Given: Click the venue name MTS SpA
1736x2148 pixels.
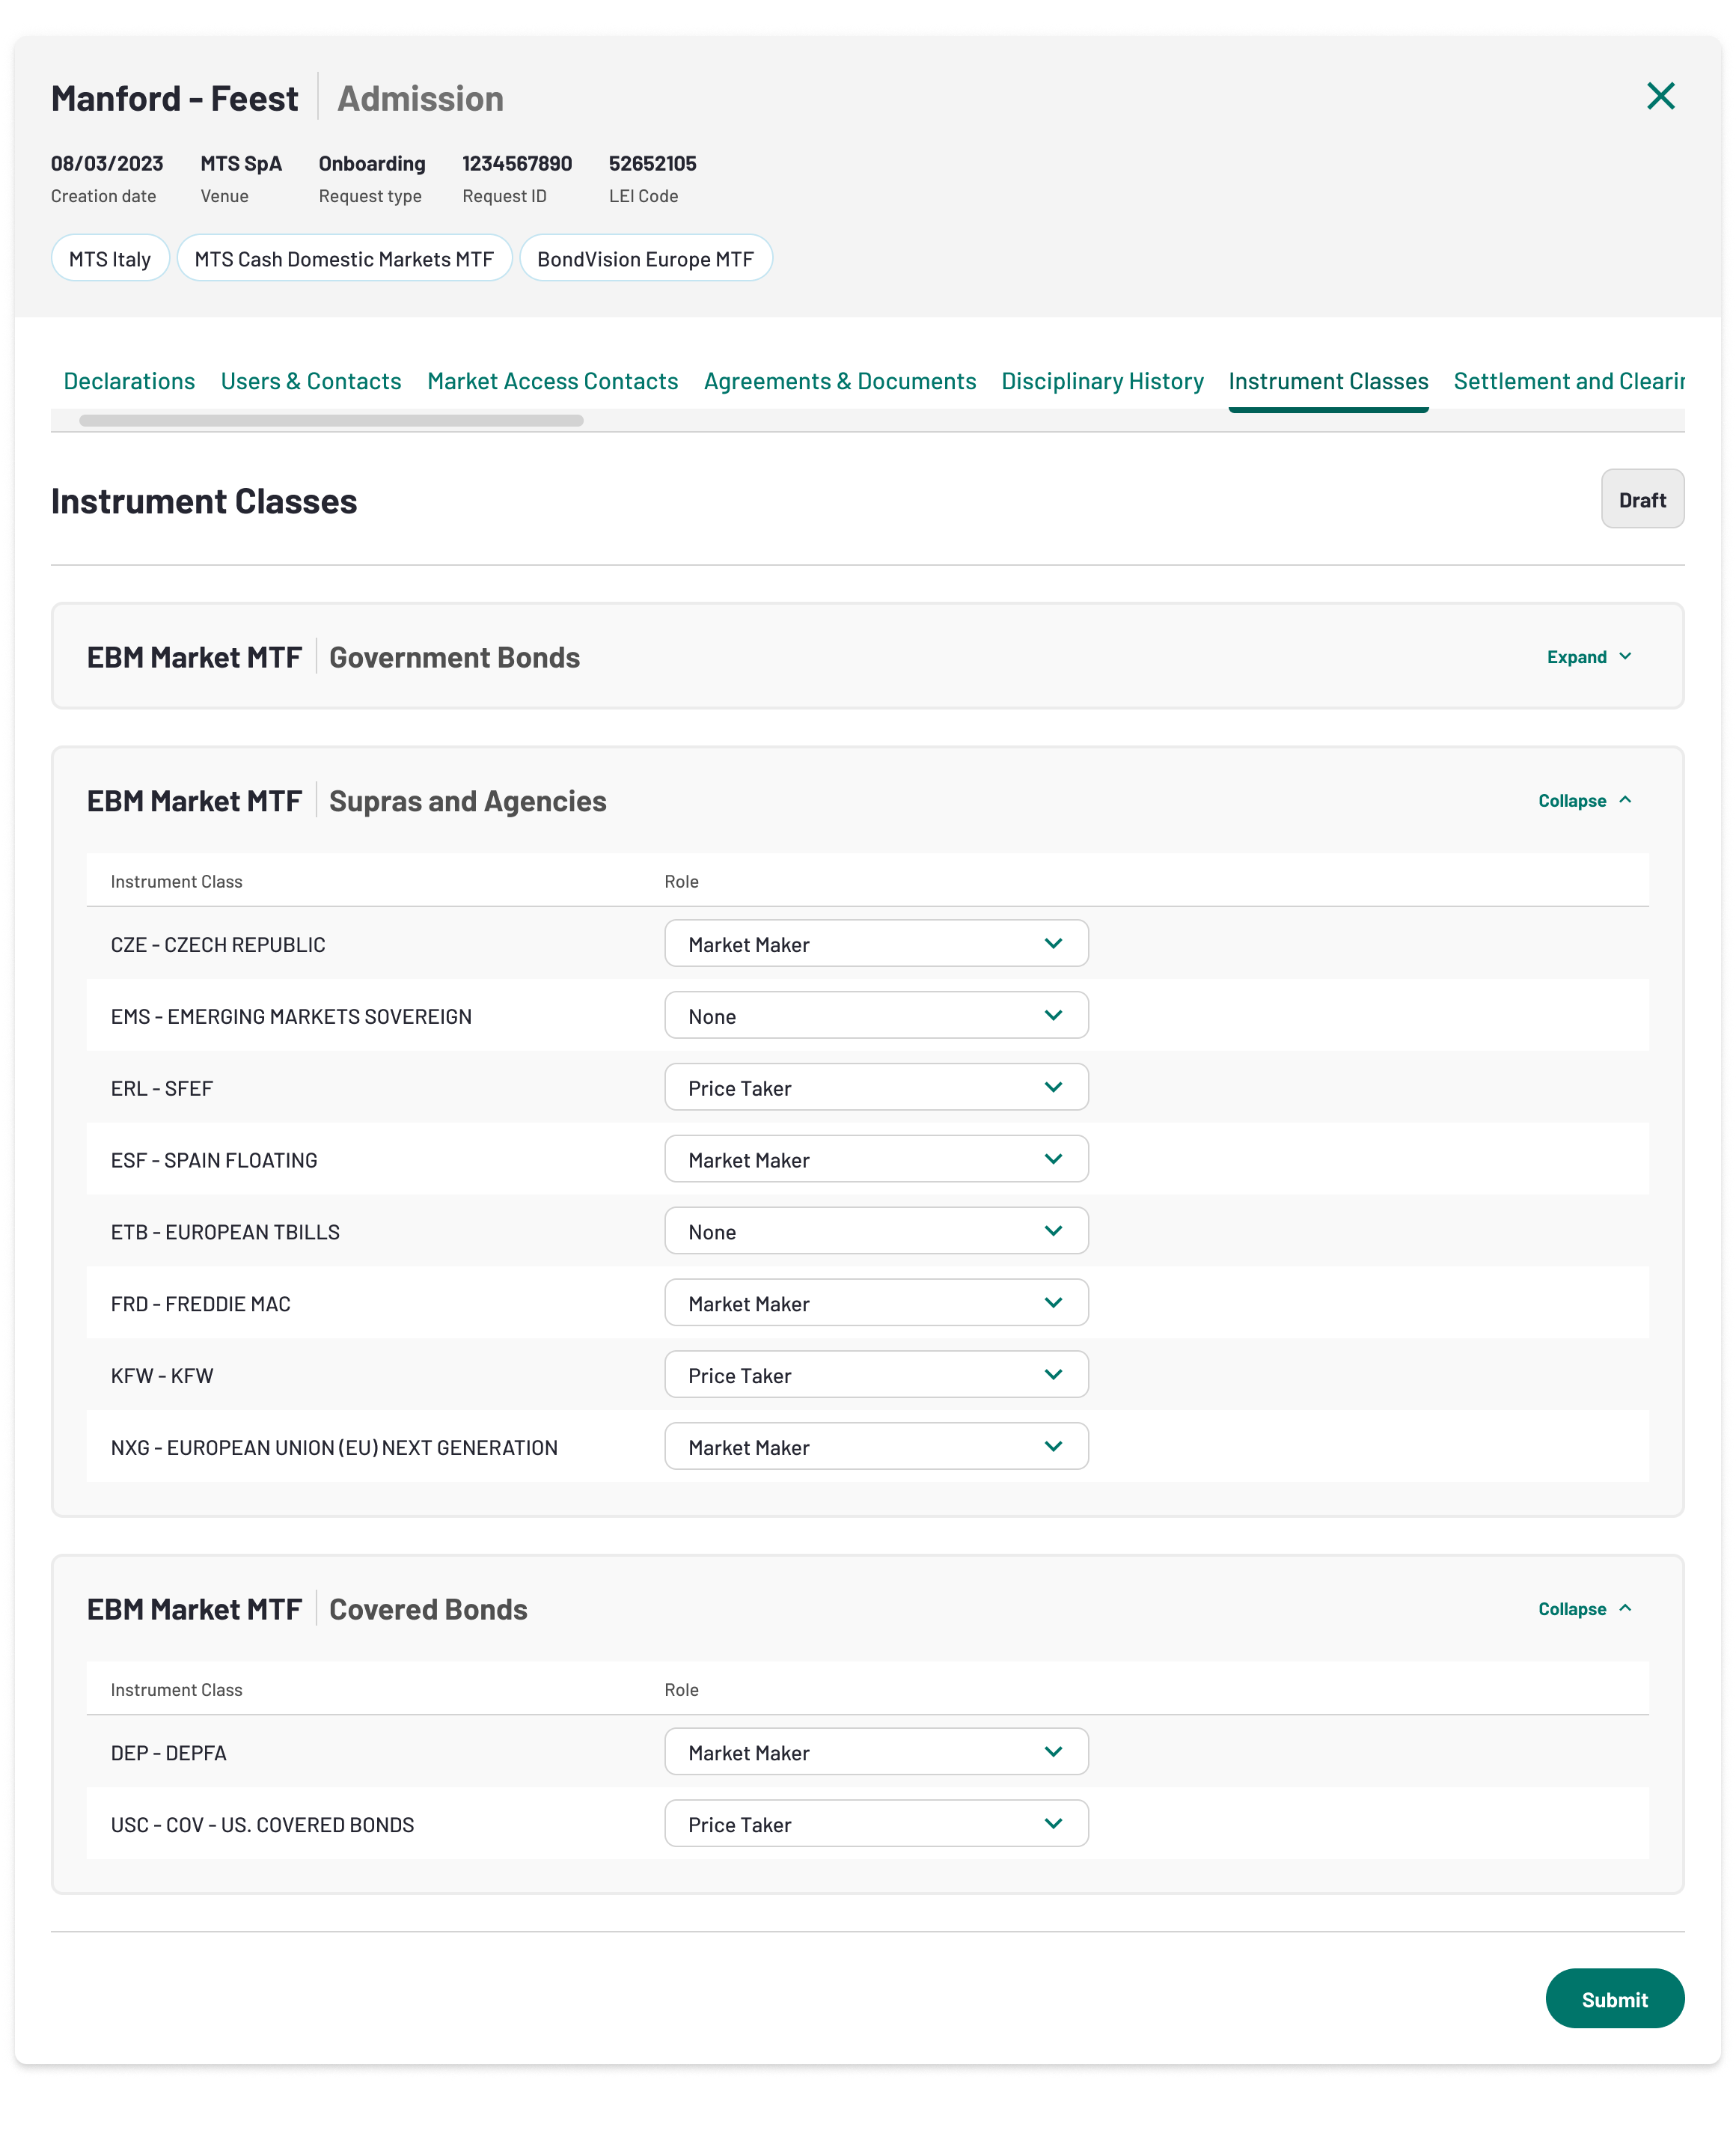Looking at the screenshot, I should coord(241,163).
